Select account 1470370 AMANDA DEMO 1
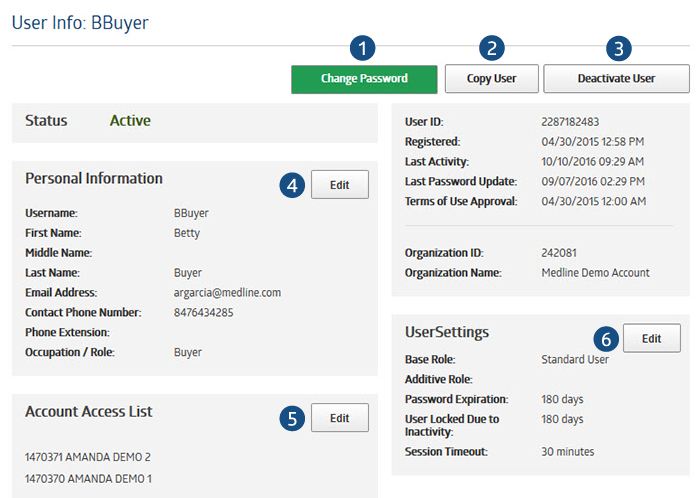700x498 pixels. point(88,479)
